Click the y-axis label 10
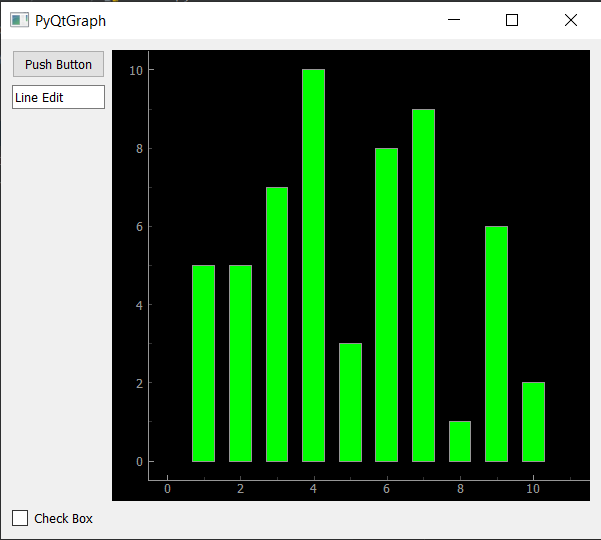601x540 pixels. click(136, 71)
